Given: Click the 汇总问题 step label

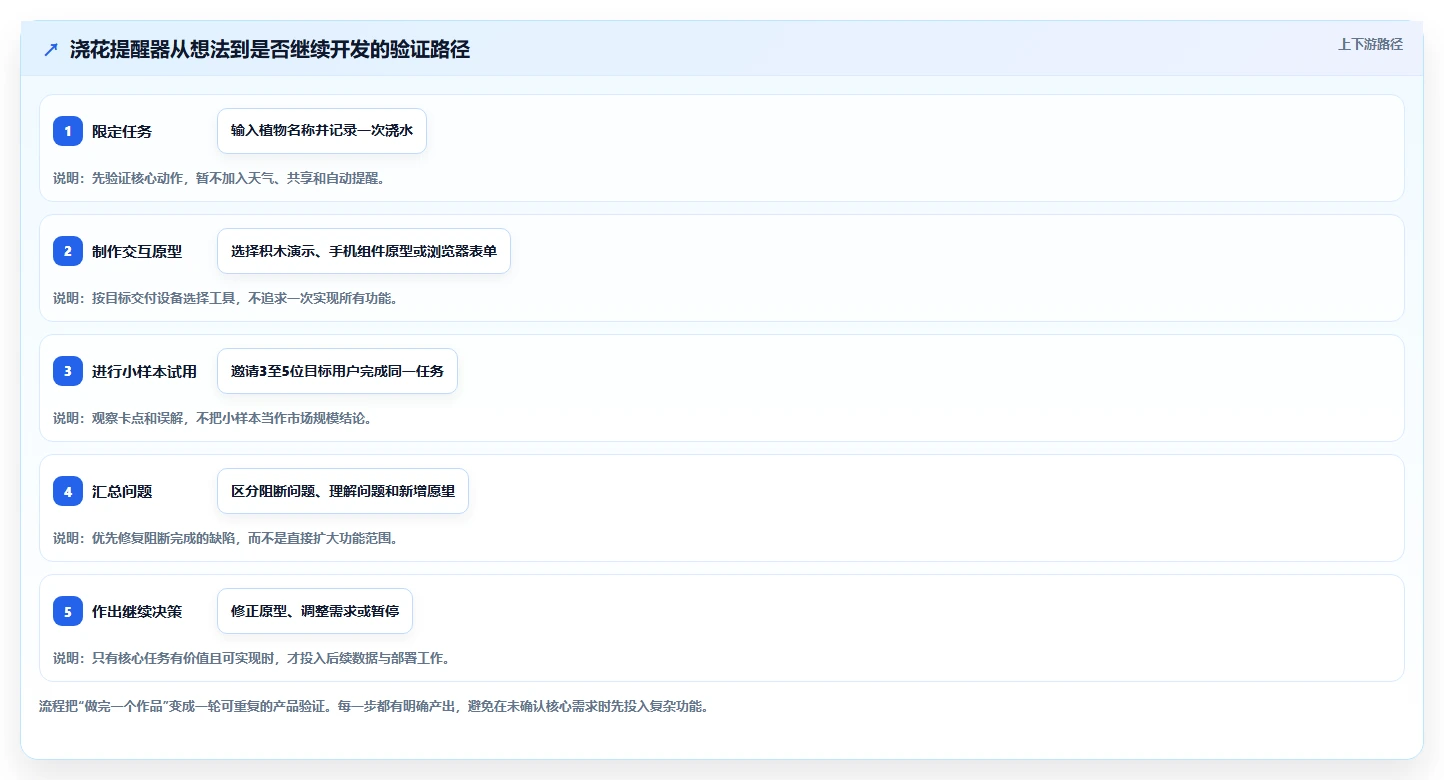Looking at the screenshot, I should [x=122, y=492].
